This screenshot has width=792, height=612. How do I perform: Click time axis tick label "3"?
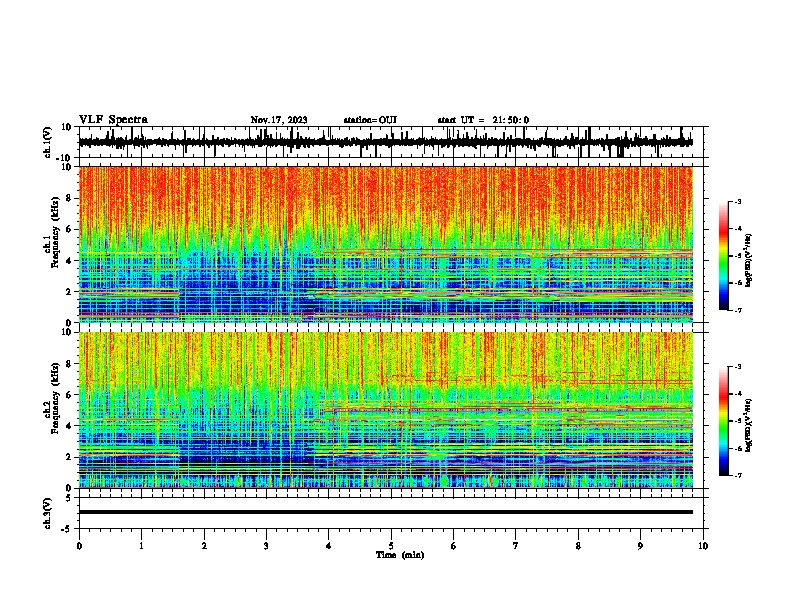pyautogui.click(x=266, y=546)
